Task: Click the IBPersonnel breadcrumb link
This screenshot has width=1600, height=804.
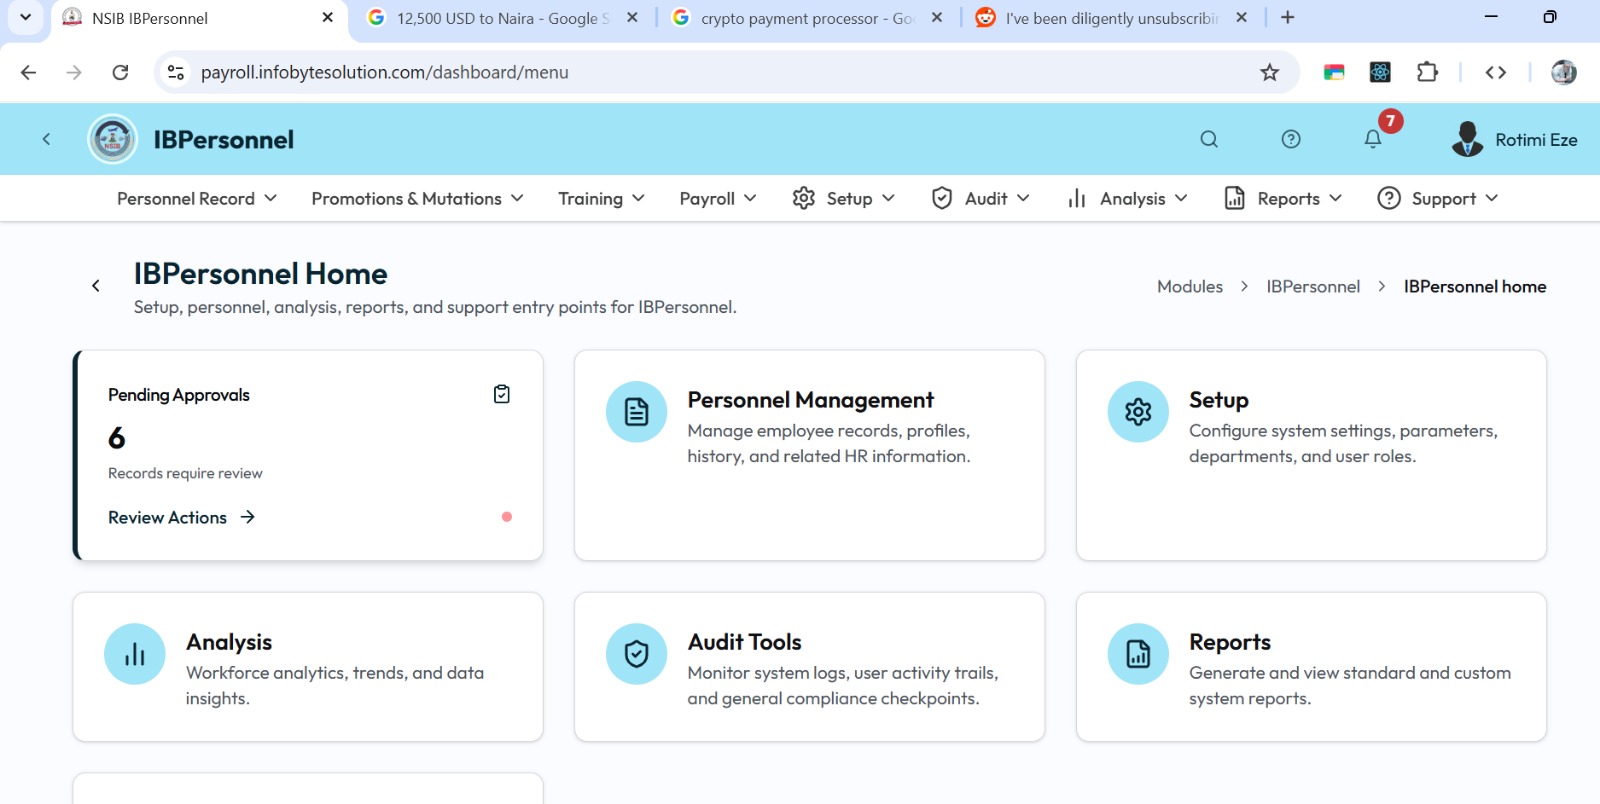Action: pos(1312,287)
